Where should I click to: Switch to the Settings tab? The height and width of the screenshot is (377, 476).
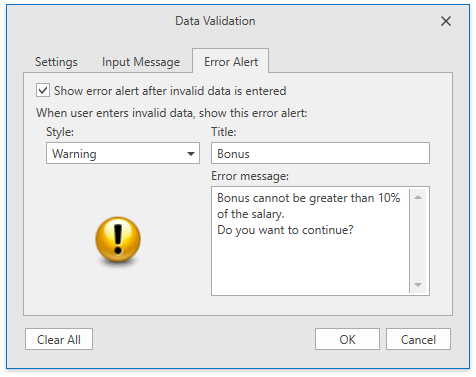(56, 62)
